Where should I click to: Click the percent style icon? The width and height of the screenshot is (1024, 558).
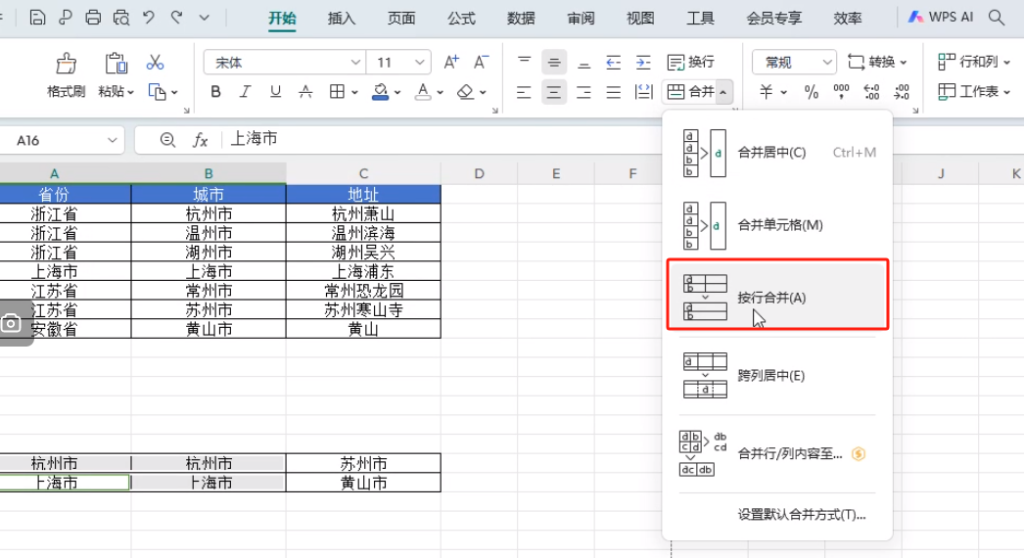(x=811, y=92)
